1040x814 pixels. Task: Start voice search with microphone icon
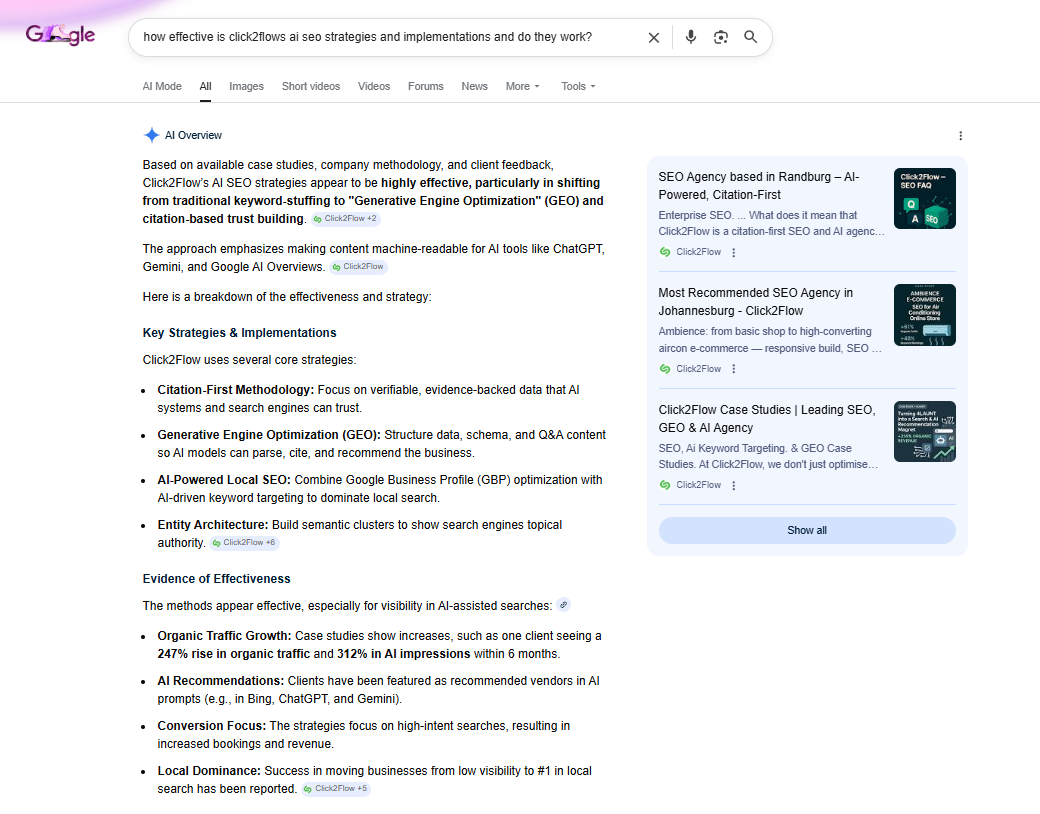click(x=690, y=38)
